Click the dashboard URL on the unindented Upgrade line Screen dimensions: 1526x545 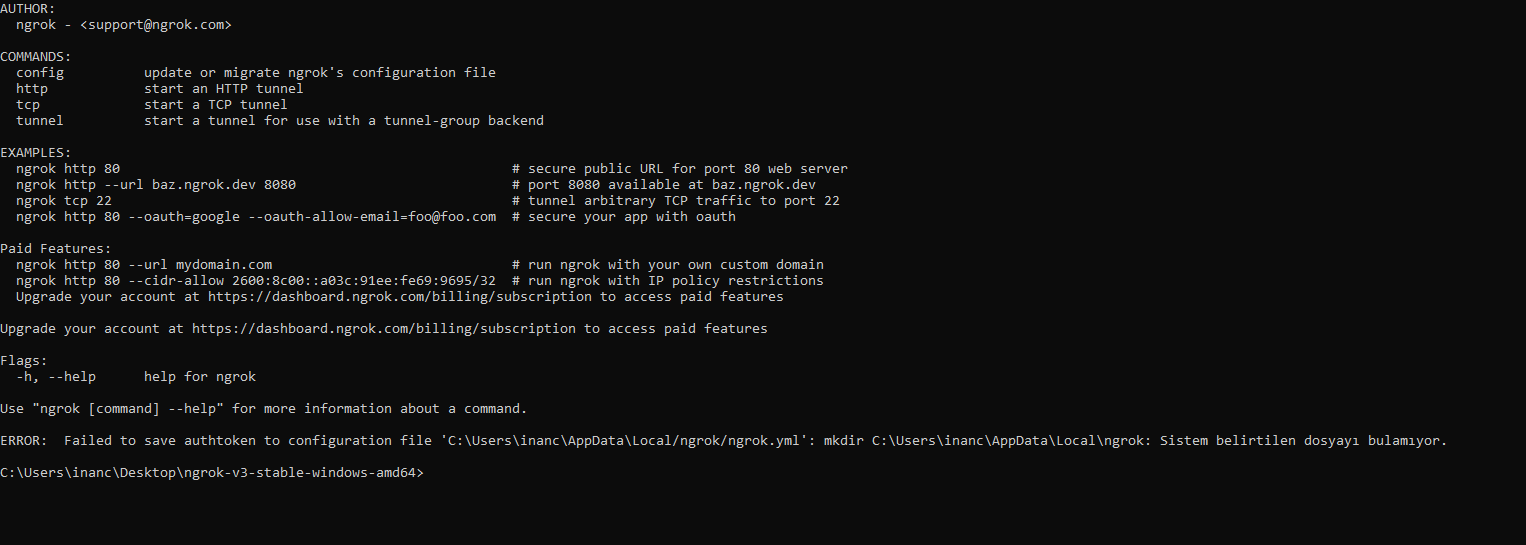384,329
